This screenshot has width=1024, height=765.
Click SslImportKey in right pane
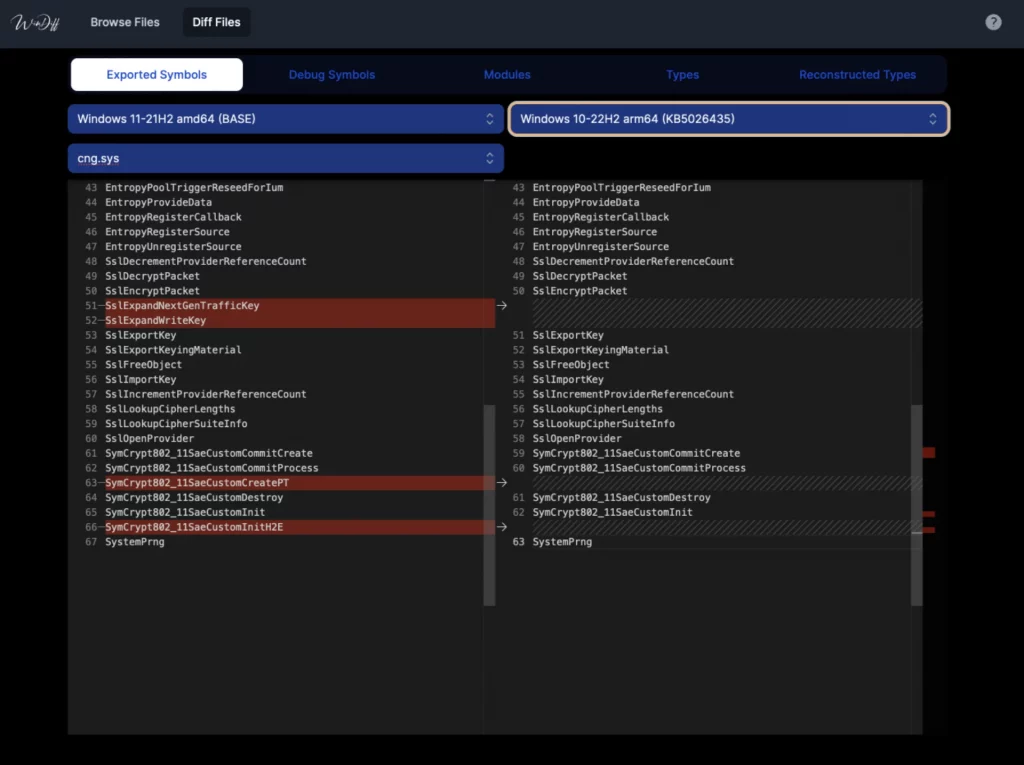568,380
